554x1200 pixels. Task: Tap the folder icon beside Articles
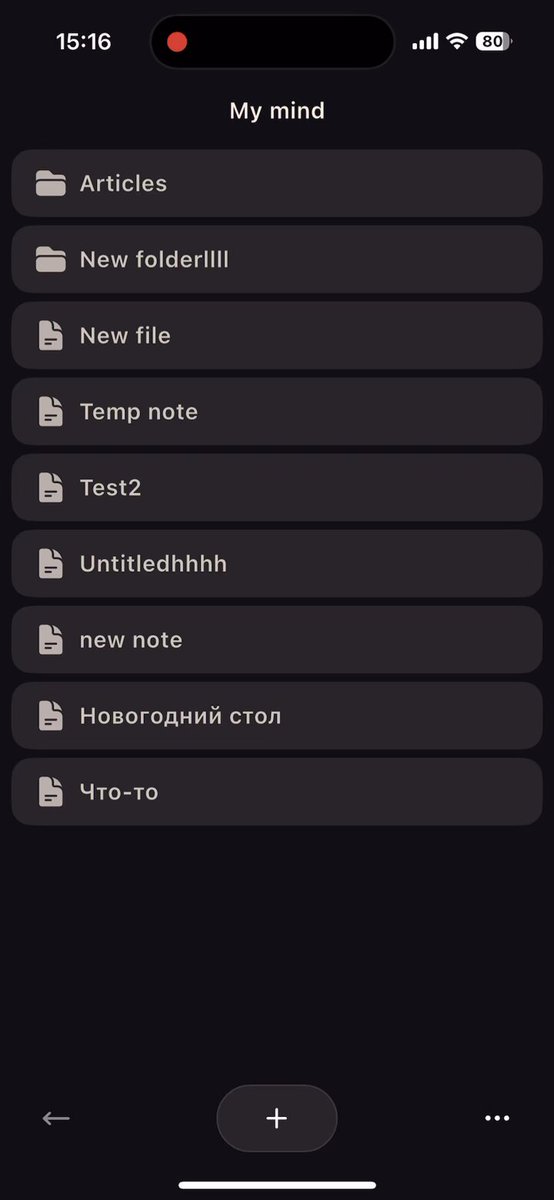tap(50, 183)
